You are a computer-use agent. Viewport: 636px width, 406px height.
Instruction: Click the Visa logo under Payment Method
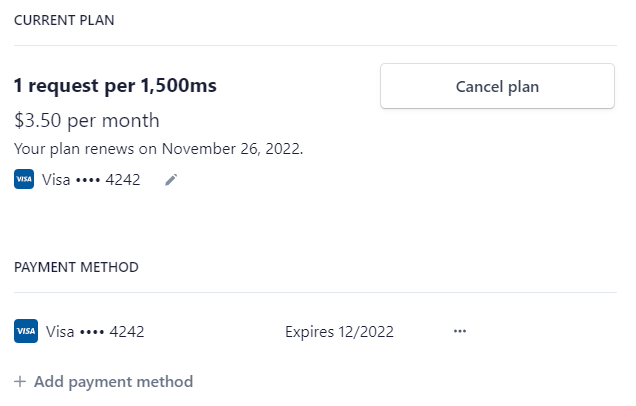(26, 331)
